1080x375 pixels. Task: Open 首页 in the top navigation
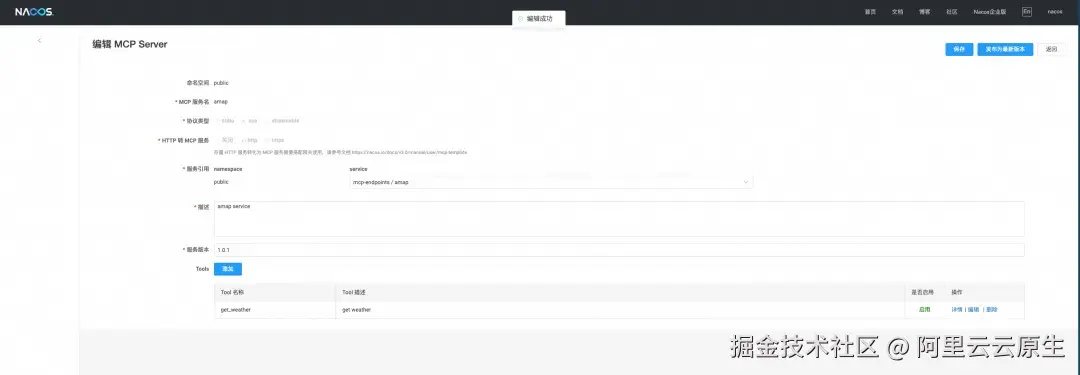click(x=870, y=12)
